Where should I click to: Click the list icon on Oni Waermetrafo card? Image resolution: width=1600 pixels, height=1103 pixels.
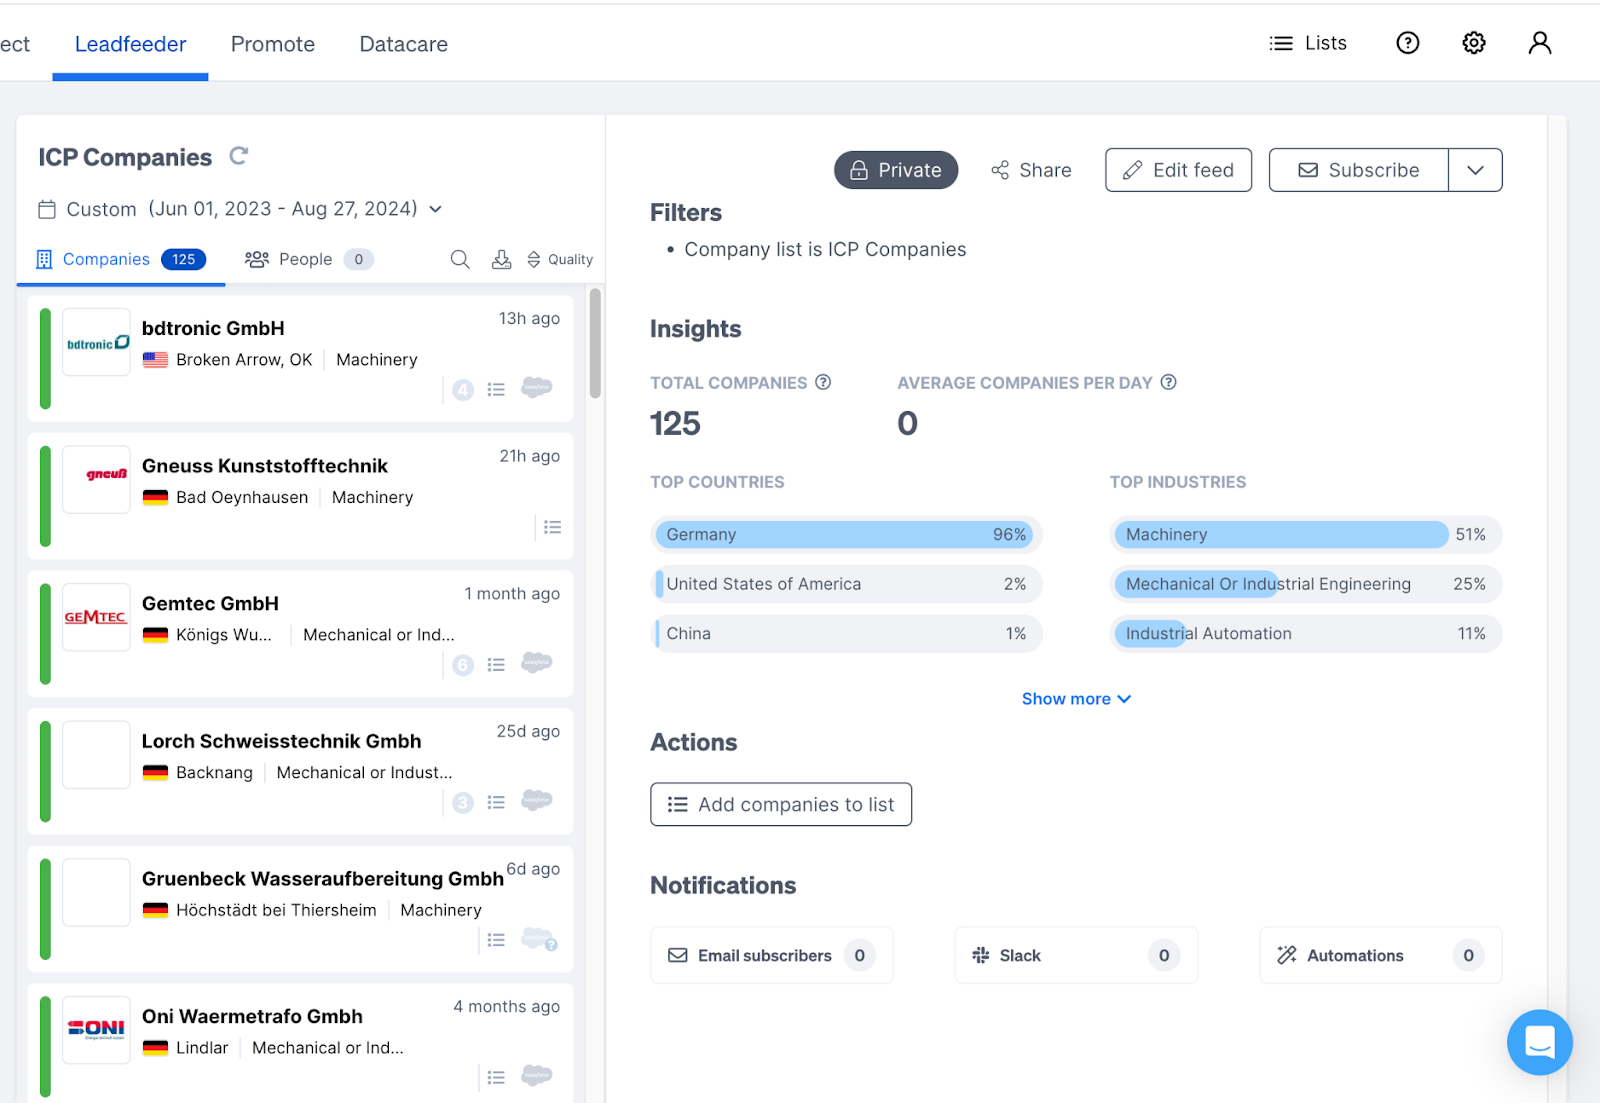pyautogui.click(x=496, y=1077)
